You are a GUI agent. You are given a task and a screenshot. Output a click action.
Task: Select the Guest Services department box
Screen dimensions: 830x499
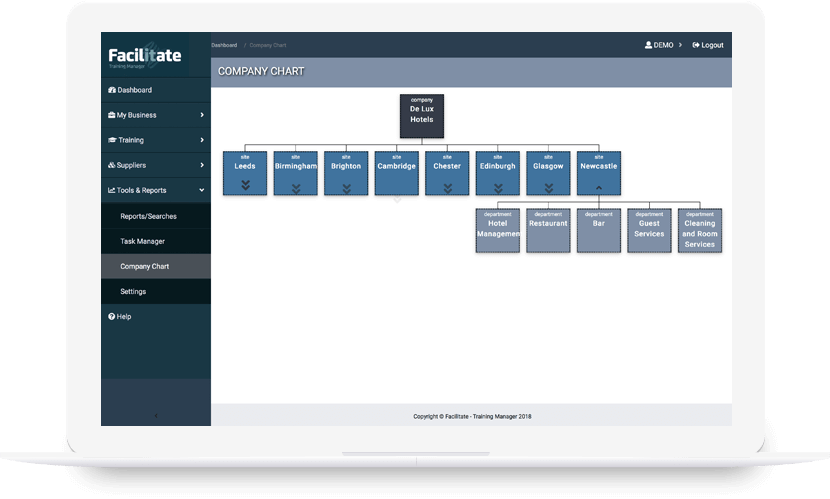649,230
